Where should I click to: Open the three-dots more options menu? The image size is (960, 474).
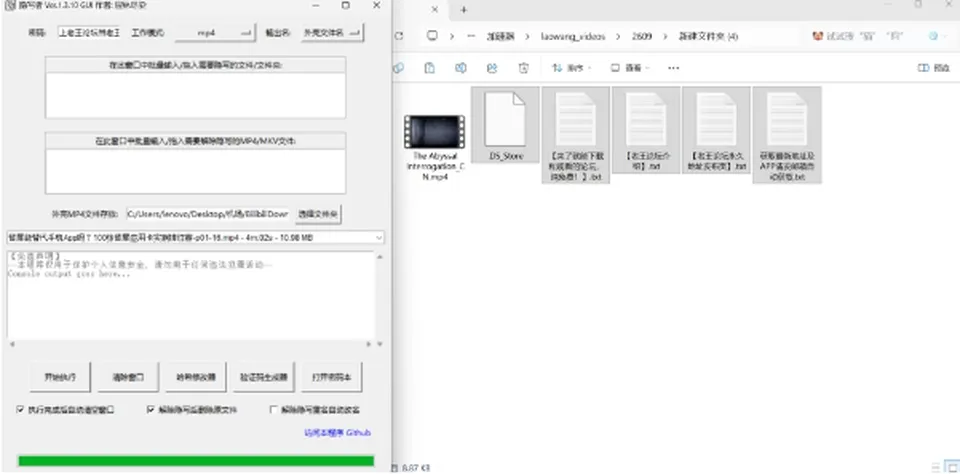[673, 68]
